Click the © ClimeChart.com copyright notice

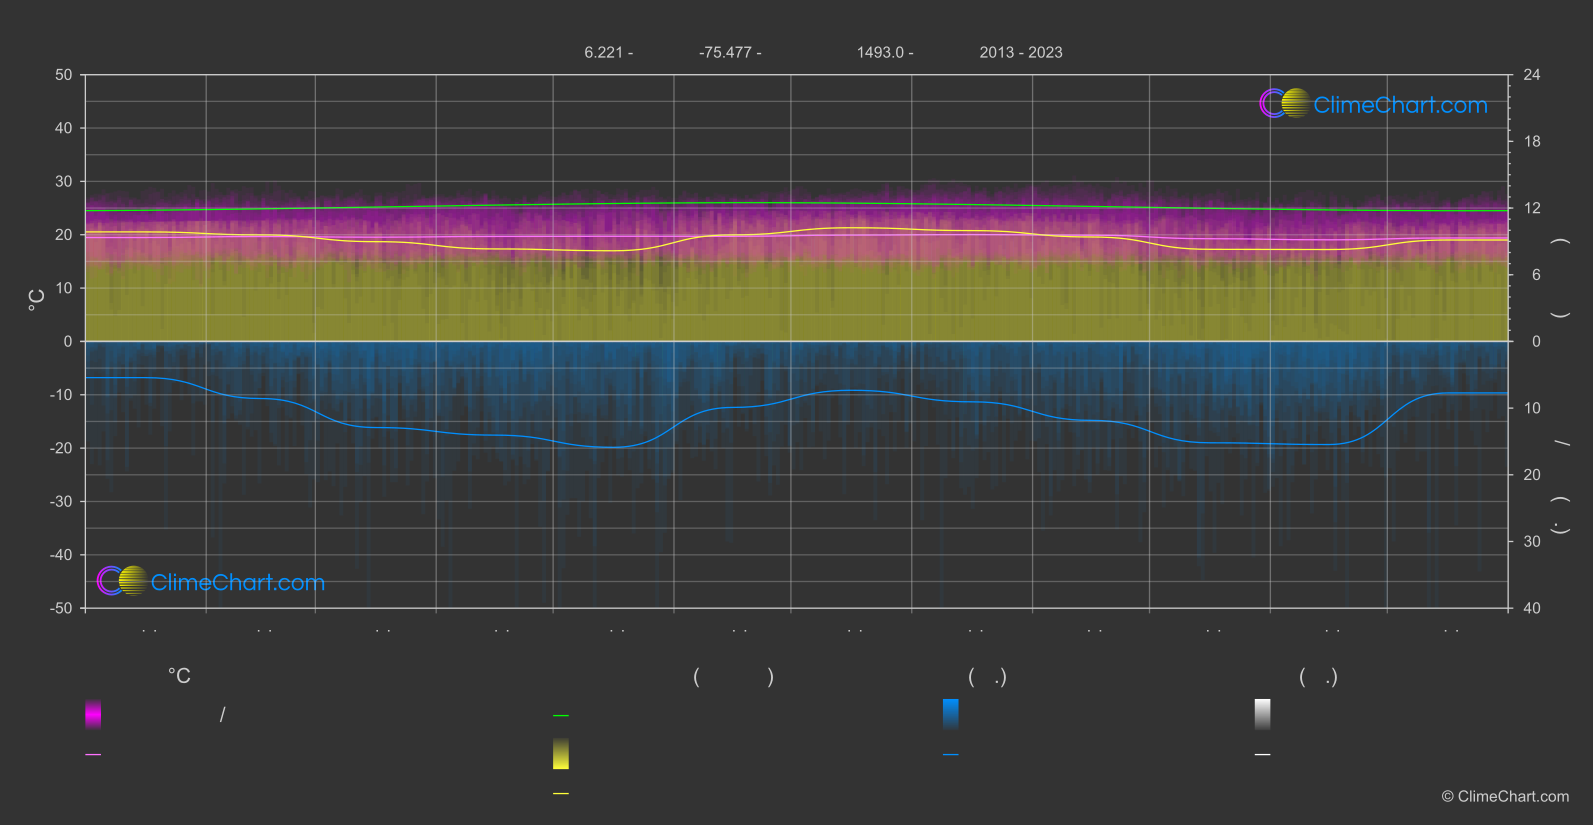coord(1505,796)
